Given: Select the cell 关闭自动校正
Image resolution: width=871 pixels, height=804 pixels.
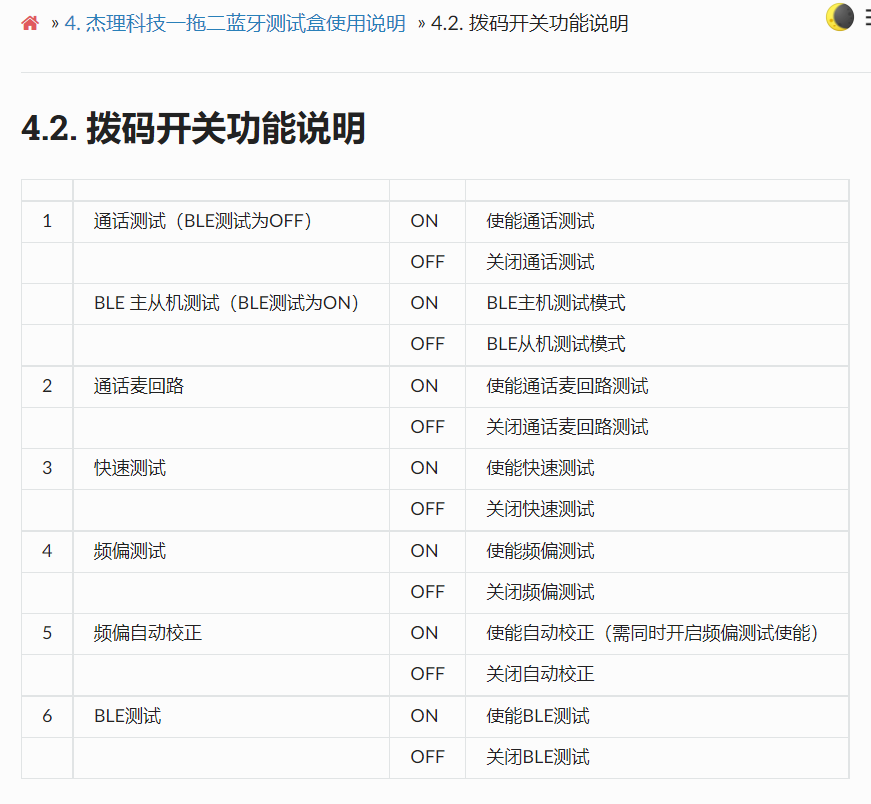Looking at the screenshot, I should click(x=657, y=675).
